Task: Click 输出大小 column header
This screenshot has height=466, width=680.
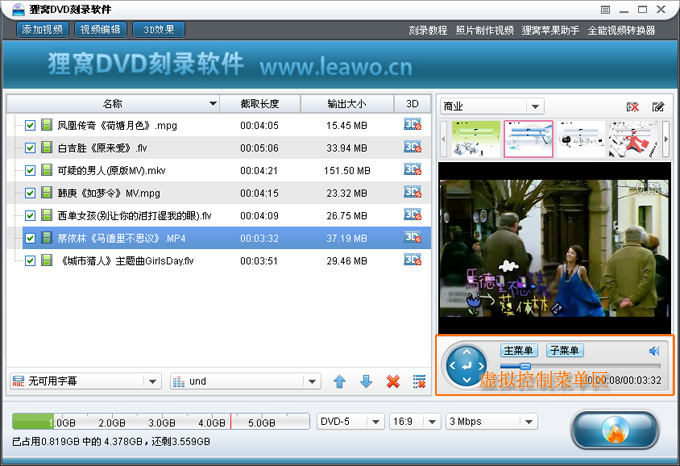Action: click(x=347, y=104)
